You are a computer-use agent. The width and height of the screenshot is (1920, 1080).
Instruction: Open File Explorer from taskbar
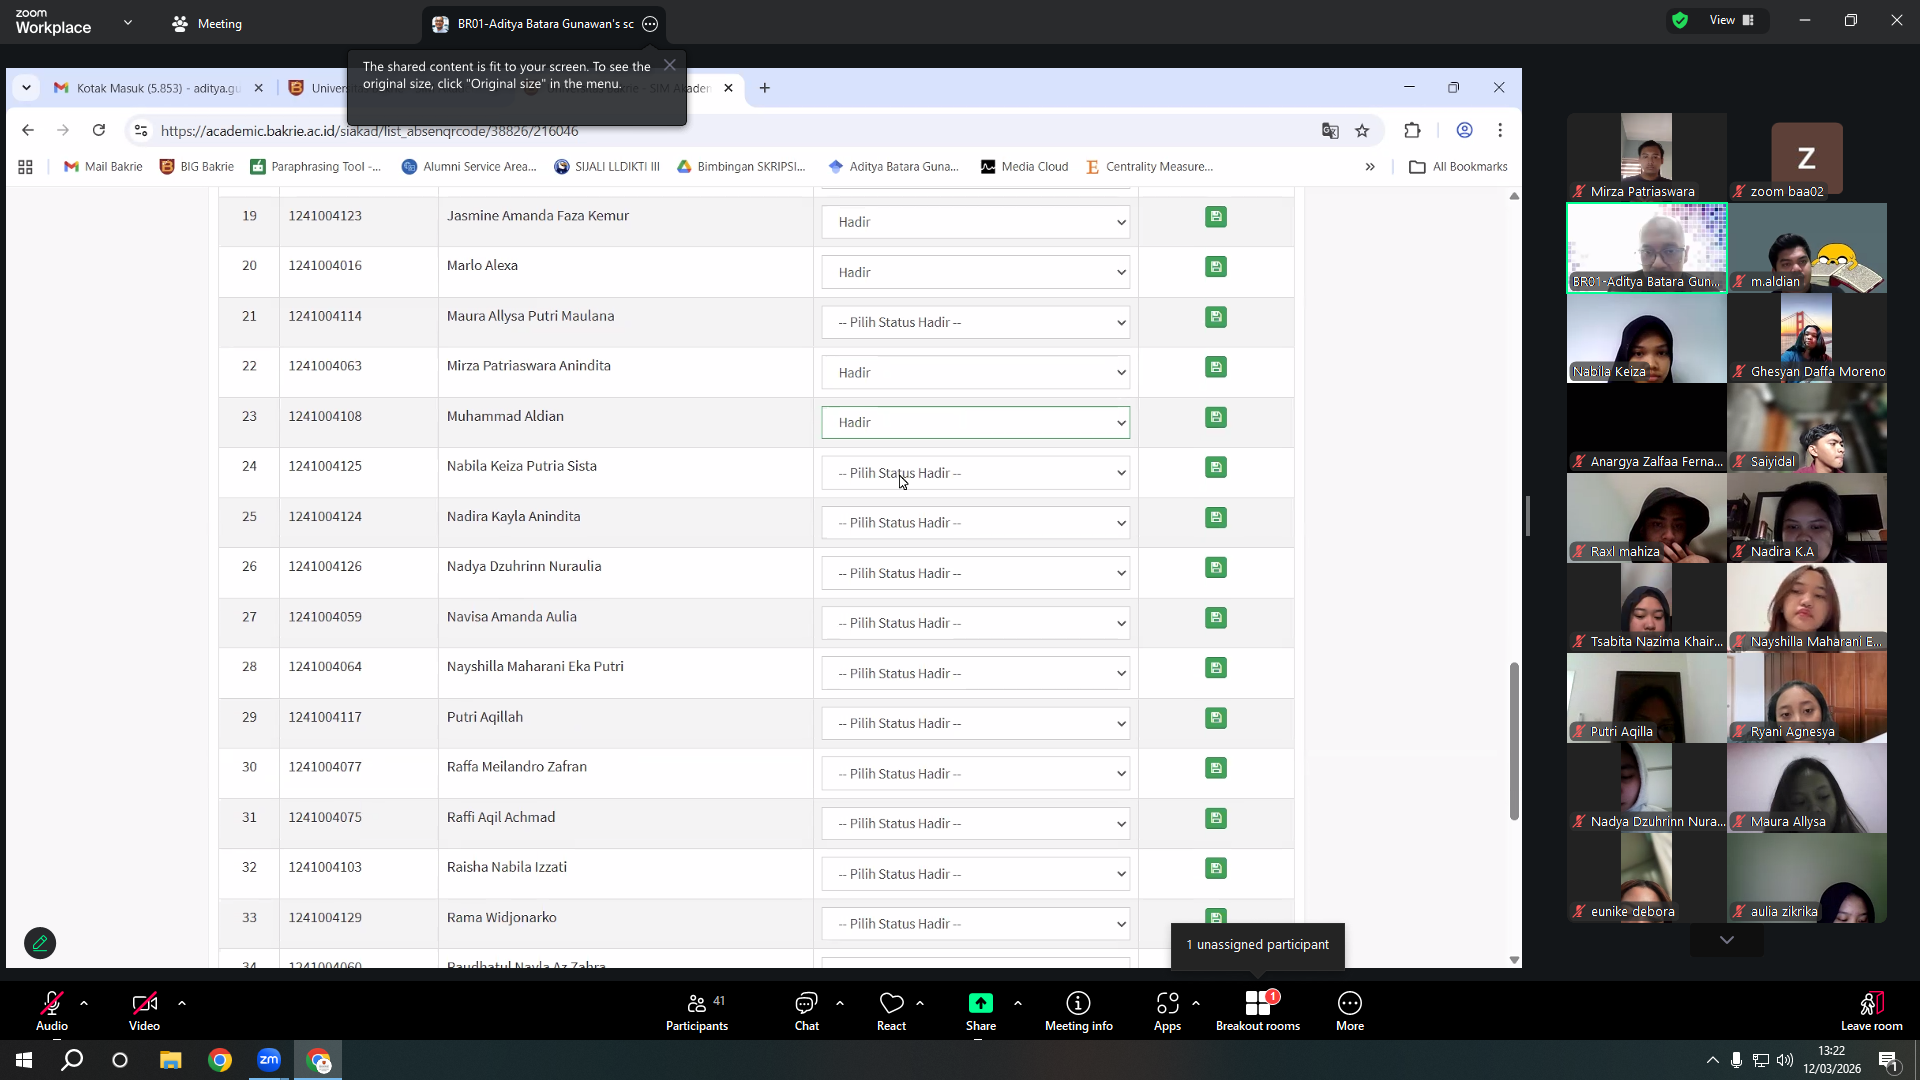pyautogui.click(x=171, y=1060)
